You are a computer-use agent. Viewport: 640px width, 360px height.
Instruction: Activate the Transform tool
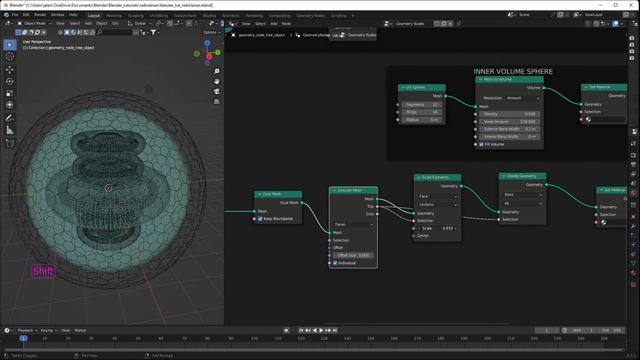tap(10, 105)
